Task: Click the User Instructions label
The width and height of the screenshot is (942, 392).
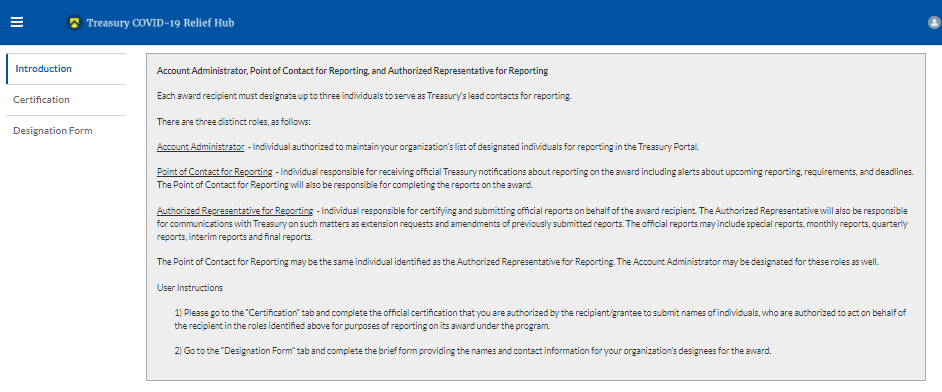Action: pos(190,288)
